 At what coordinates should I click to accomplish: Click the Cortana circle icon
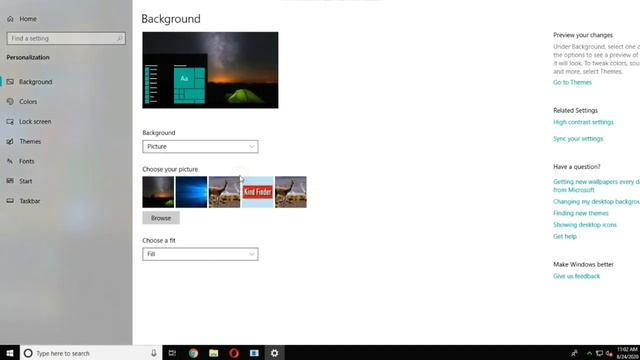(28, 353)
